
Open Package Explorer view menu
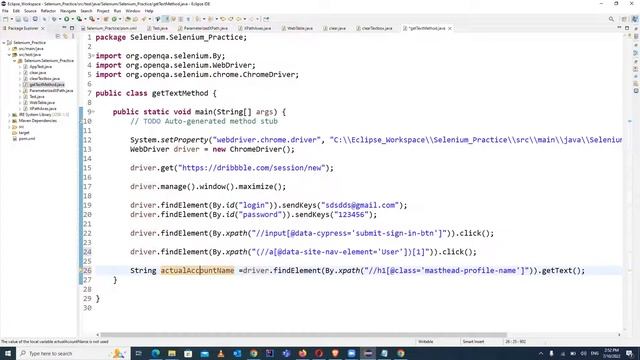pos(73,36)
